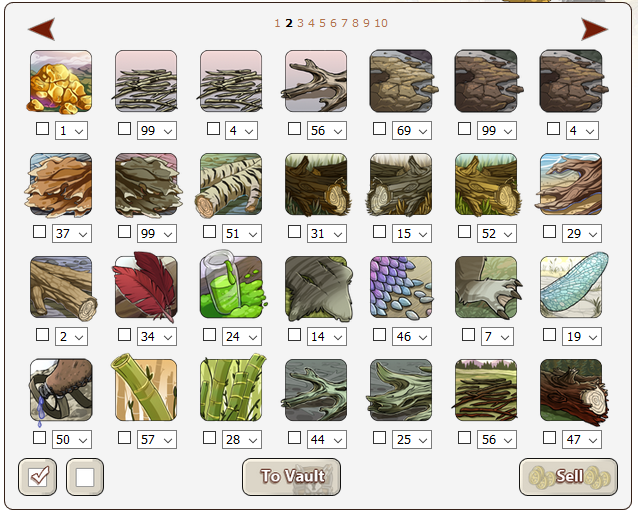Click the red feather item icon

146,287
